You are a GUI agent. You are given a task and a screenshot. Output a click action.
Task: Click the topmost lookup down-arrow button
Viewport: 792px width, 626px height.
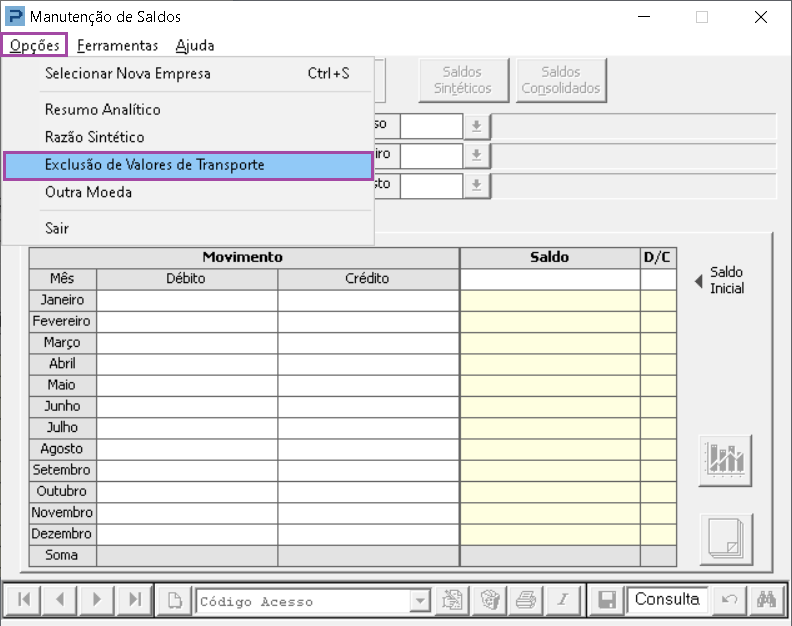pyautogui.click(x=477, y=126)
